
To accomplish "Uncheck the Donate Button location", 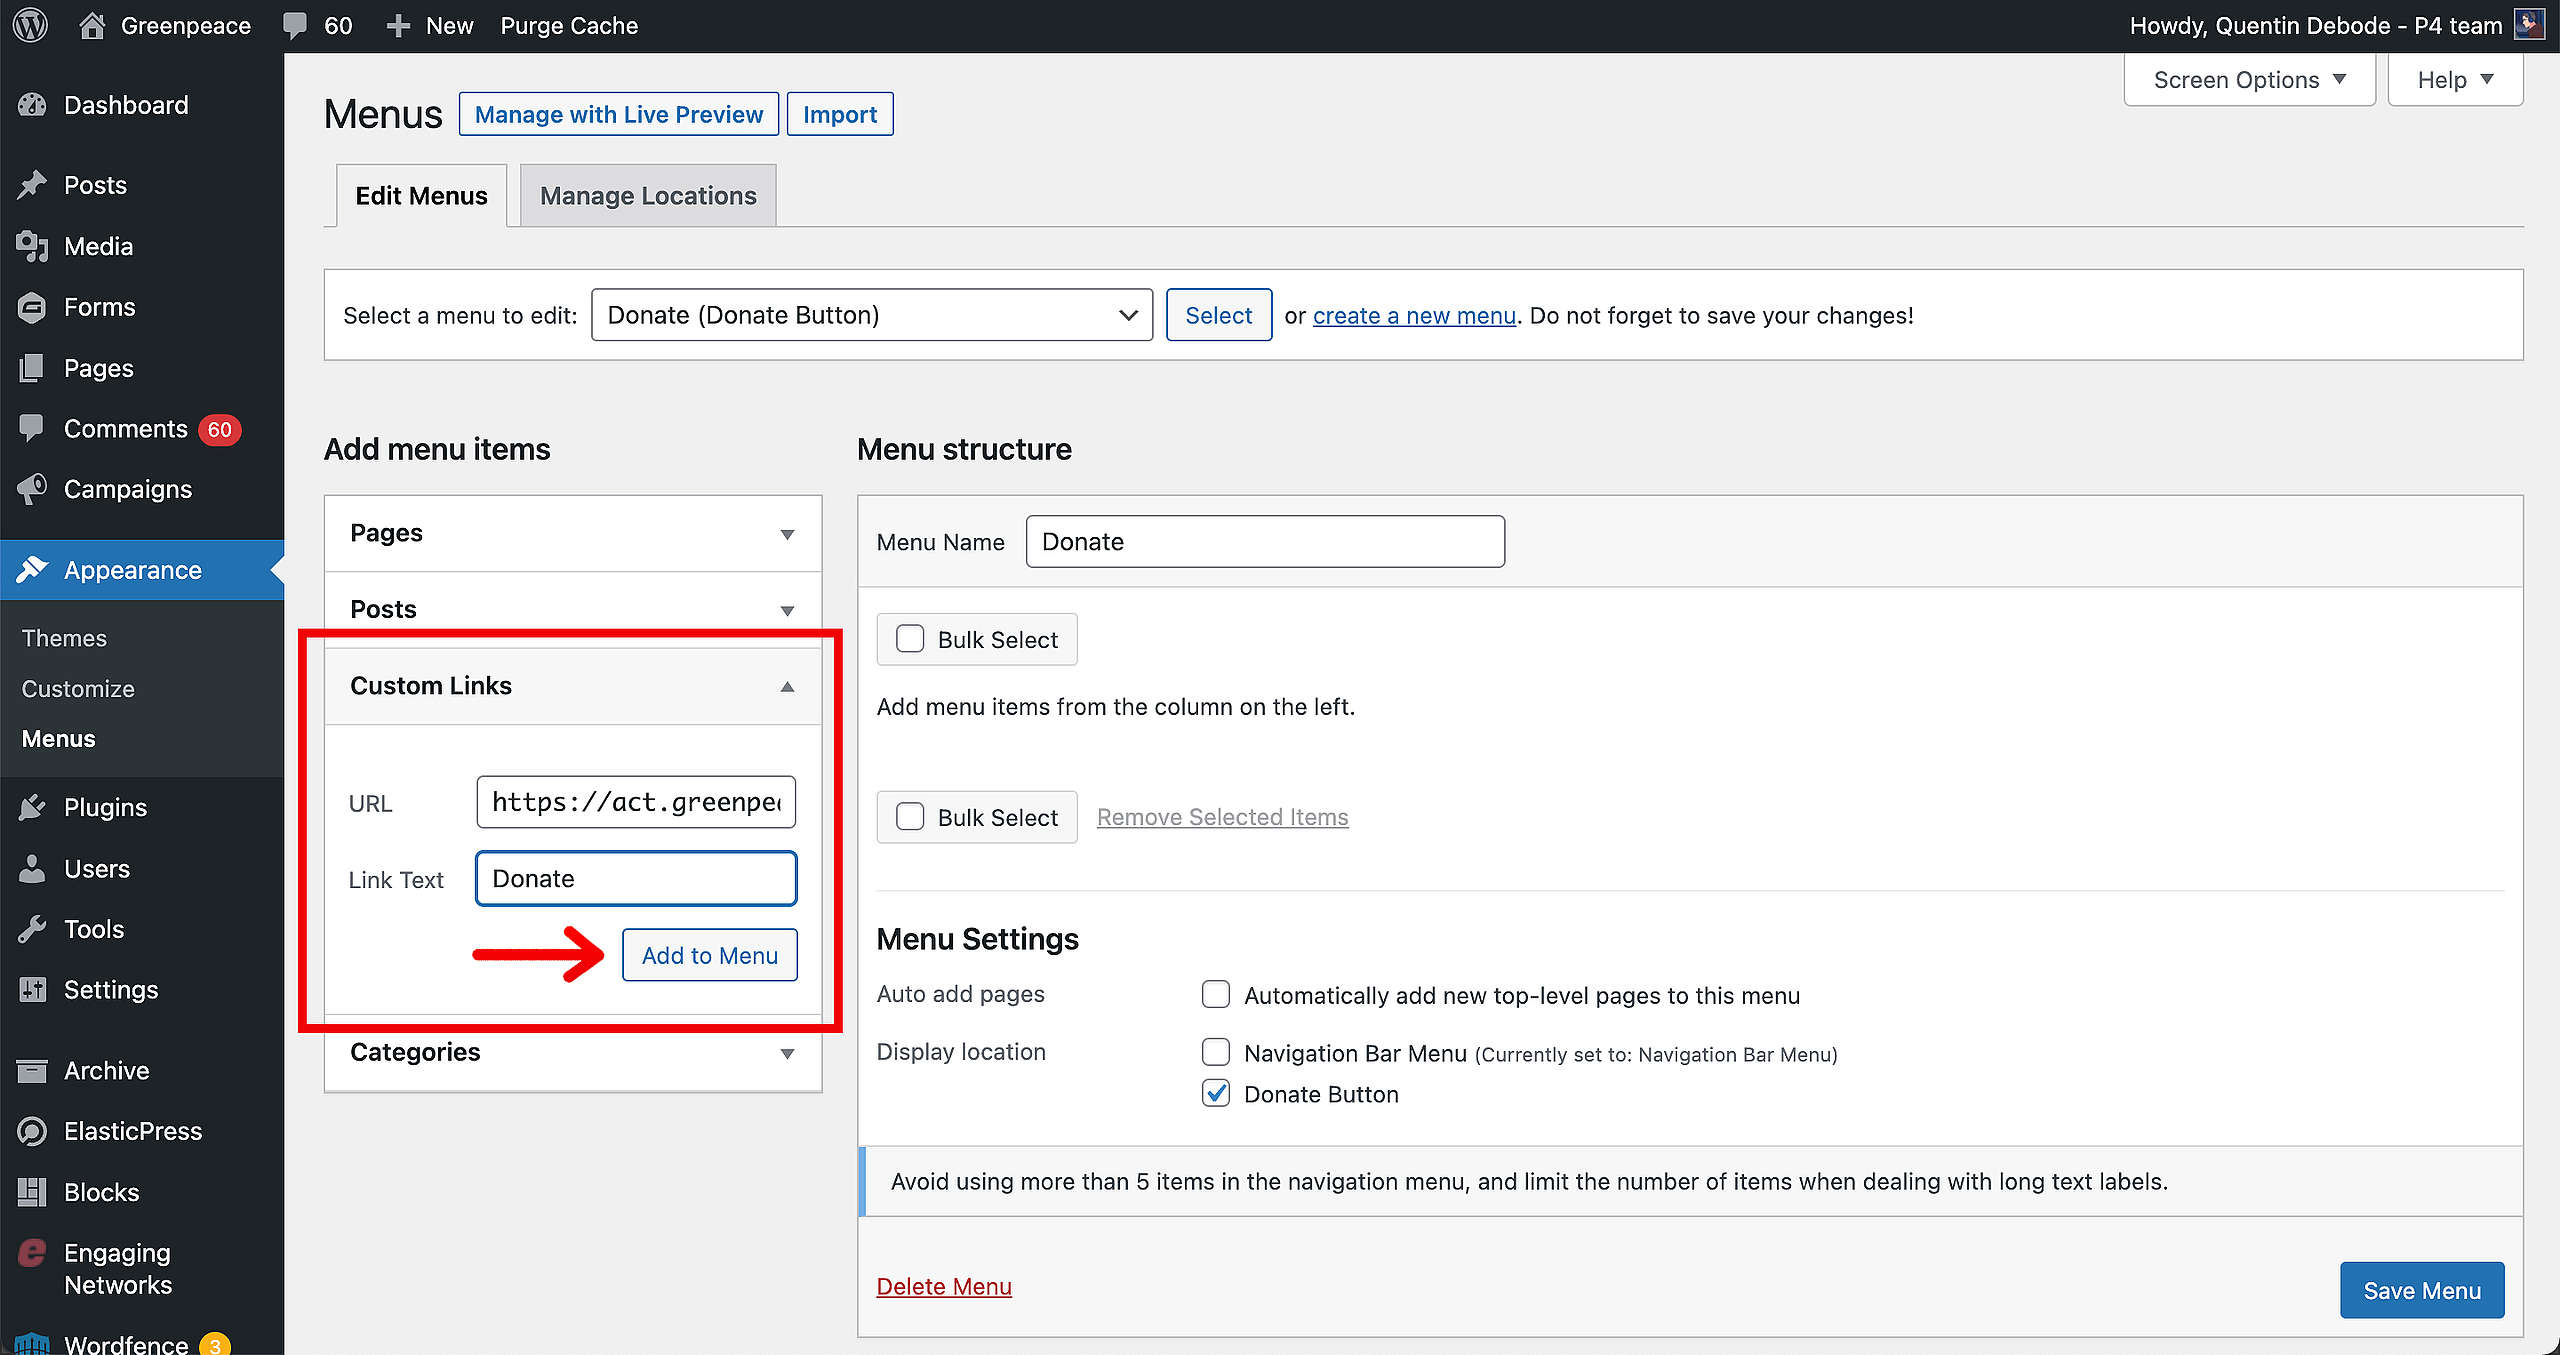I will coord(1216,1093).
